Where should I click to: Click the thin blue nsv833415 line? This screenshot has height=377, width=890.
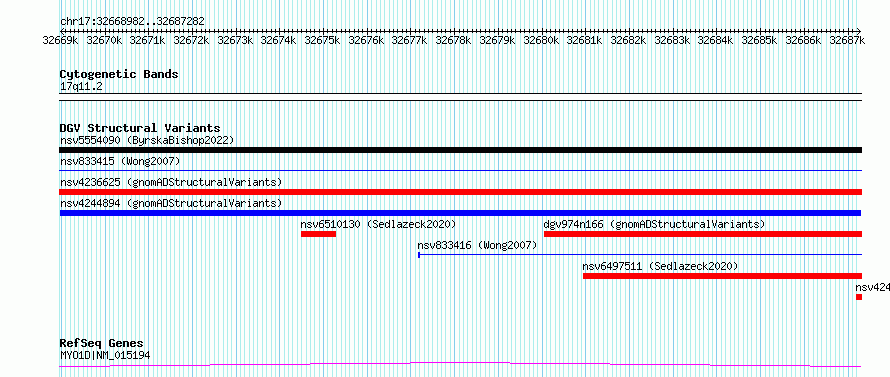click(460, 170)
